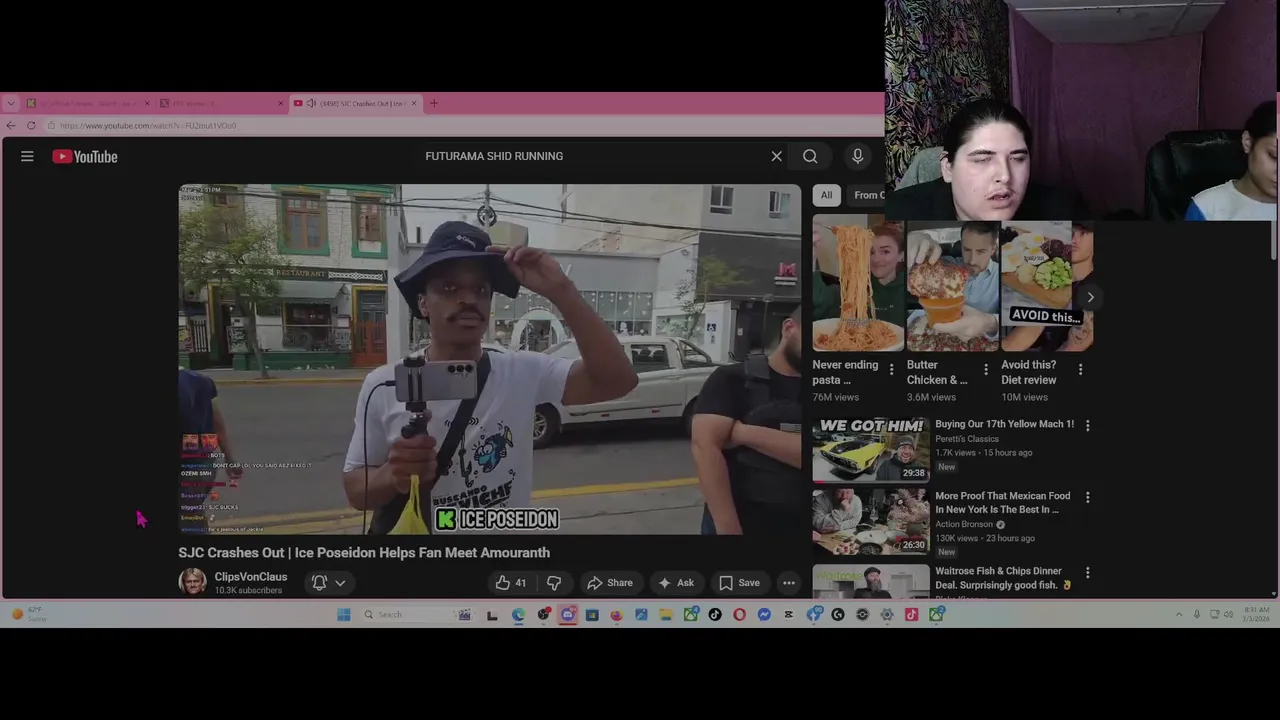Open Firefox from the taskbar
The image size is (1280, 720).
coord(616,614)
